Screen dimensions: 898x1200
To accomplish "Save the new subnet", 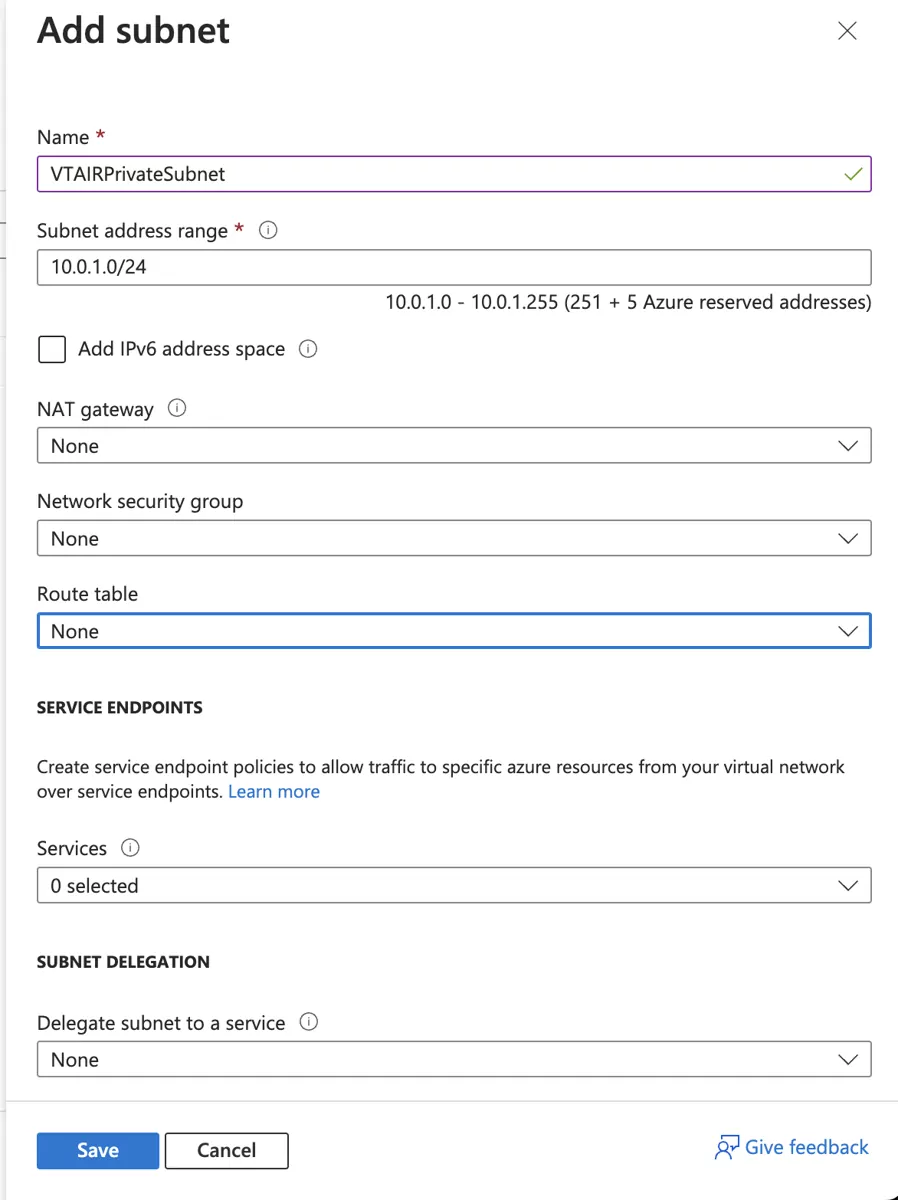I will [x=97, y=1150].
